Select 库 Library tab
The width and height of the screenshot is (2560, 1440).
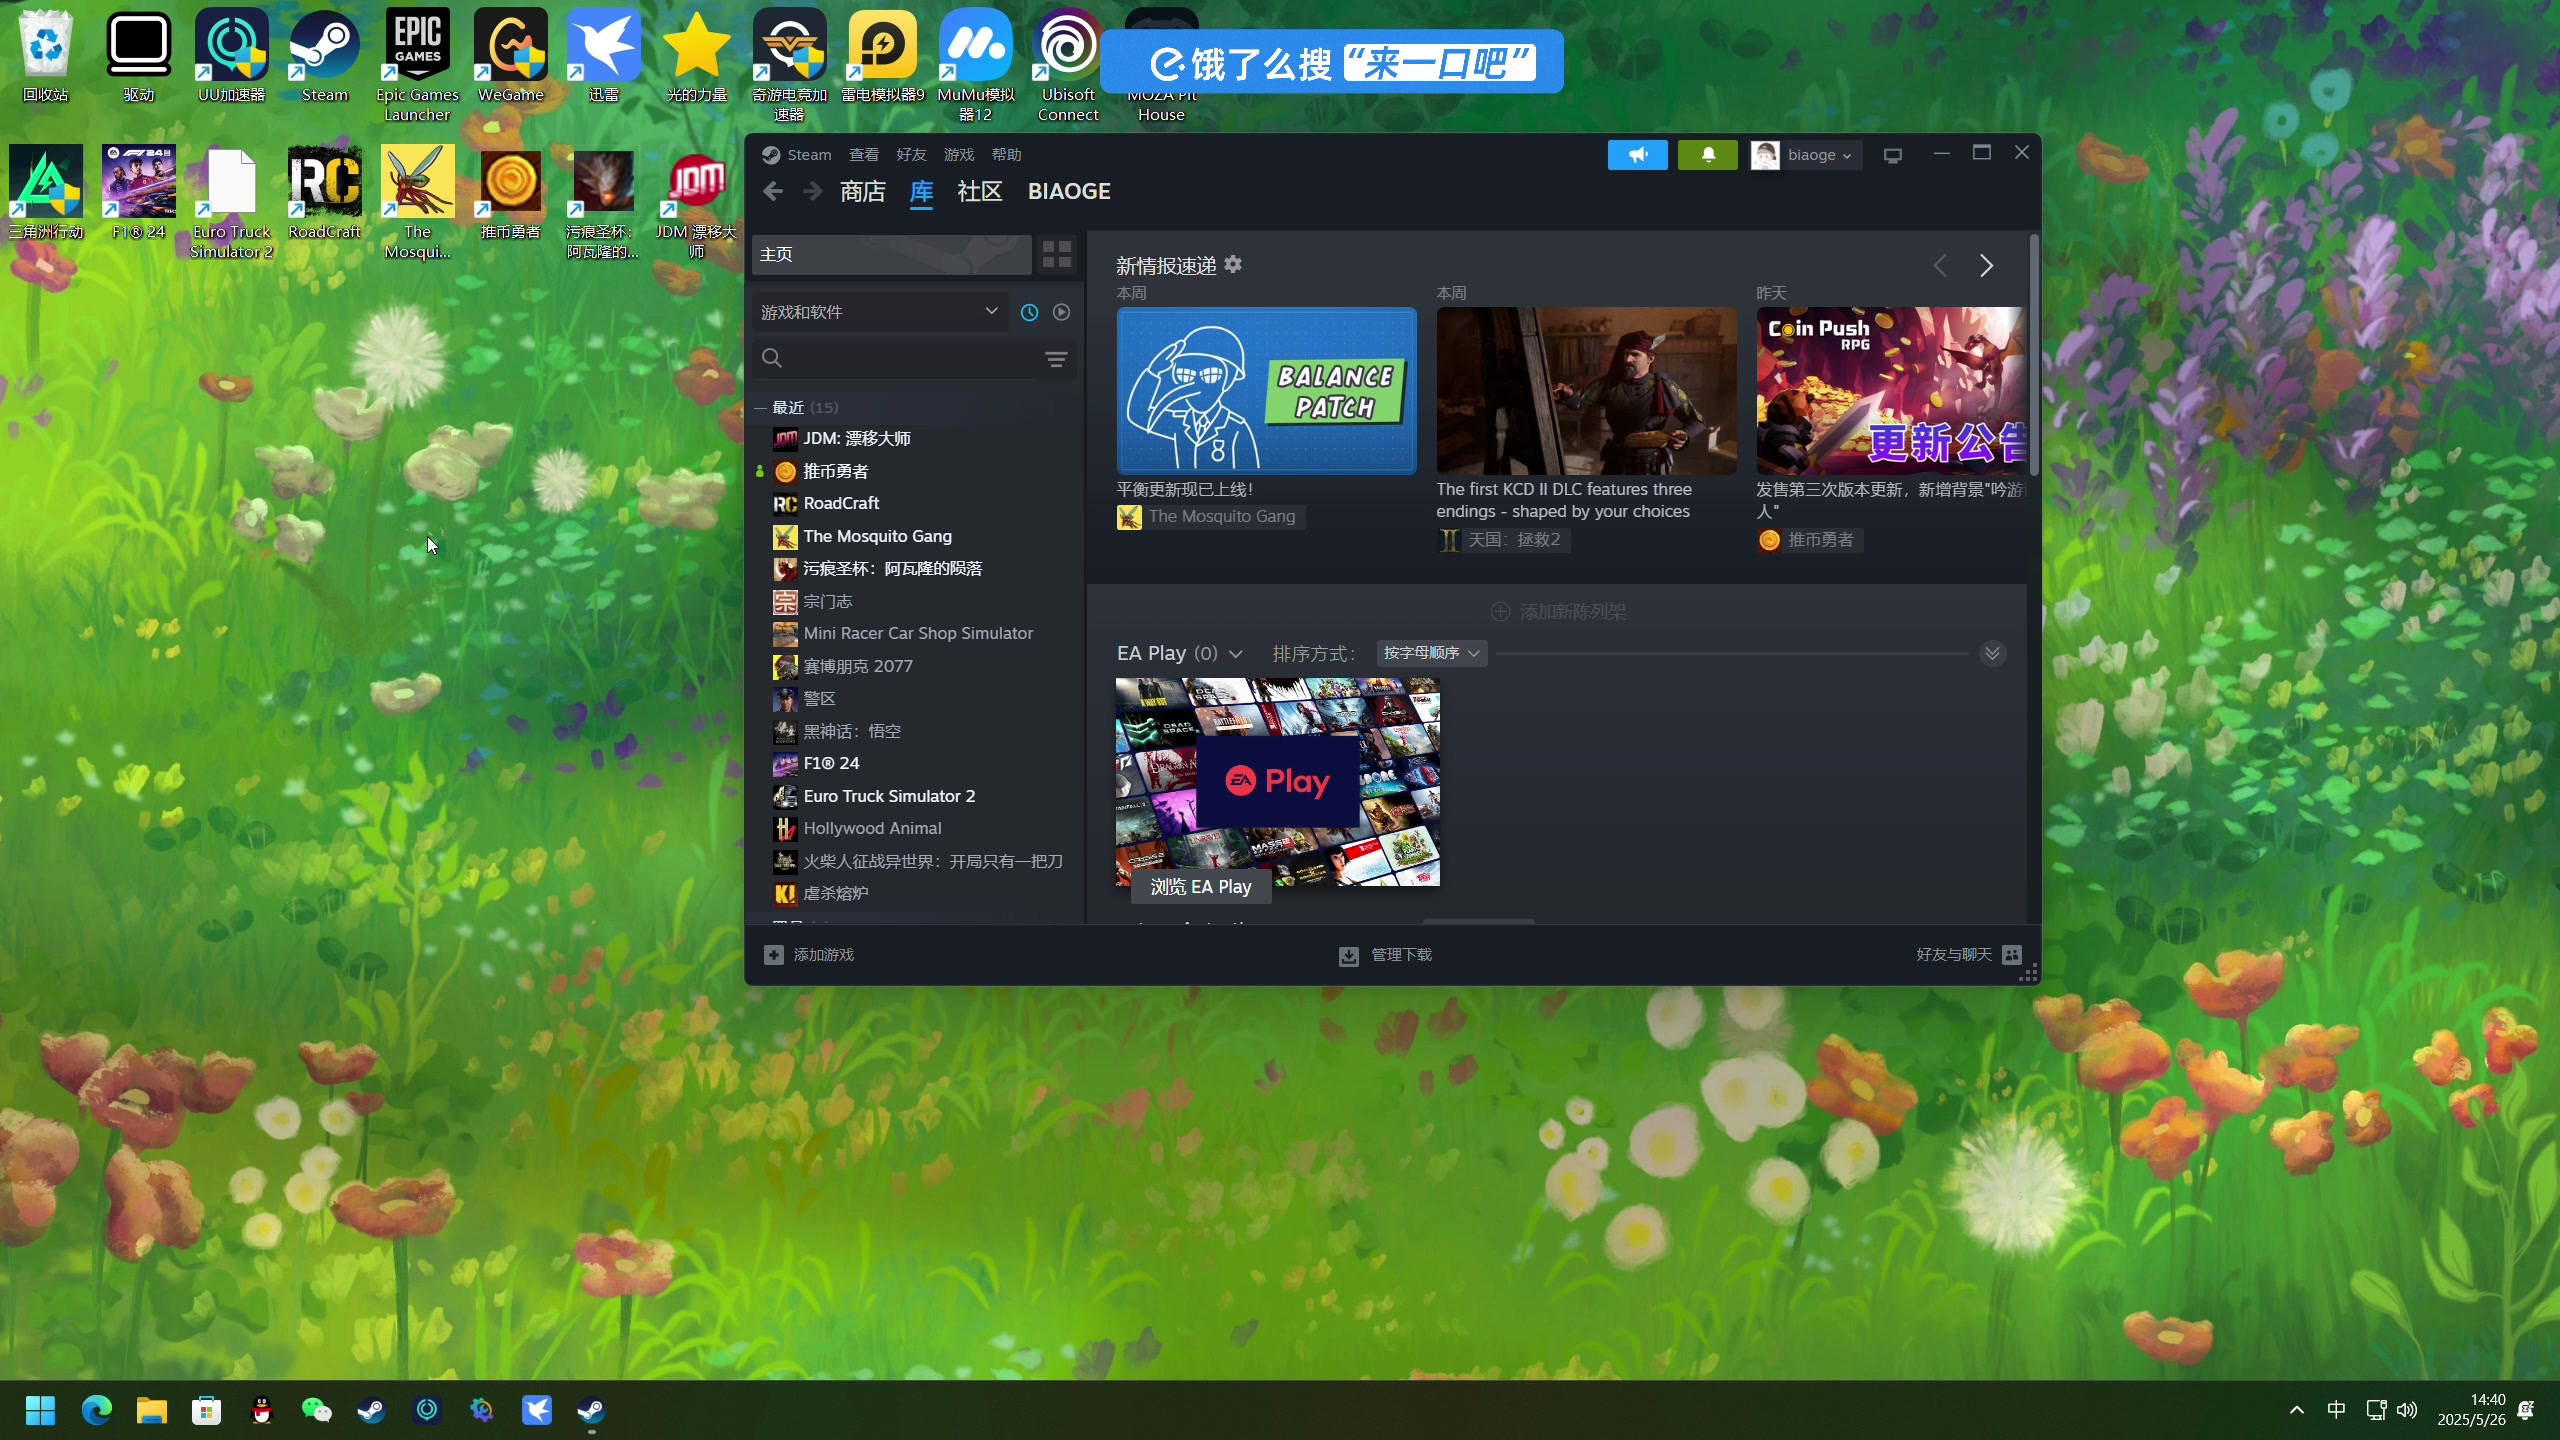coord(921,191)
